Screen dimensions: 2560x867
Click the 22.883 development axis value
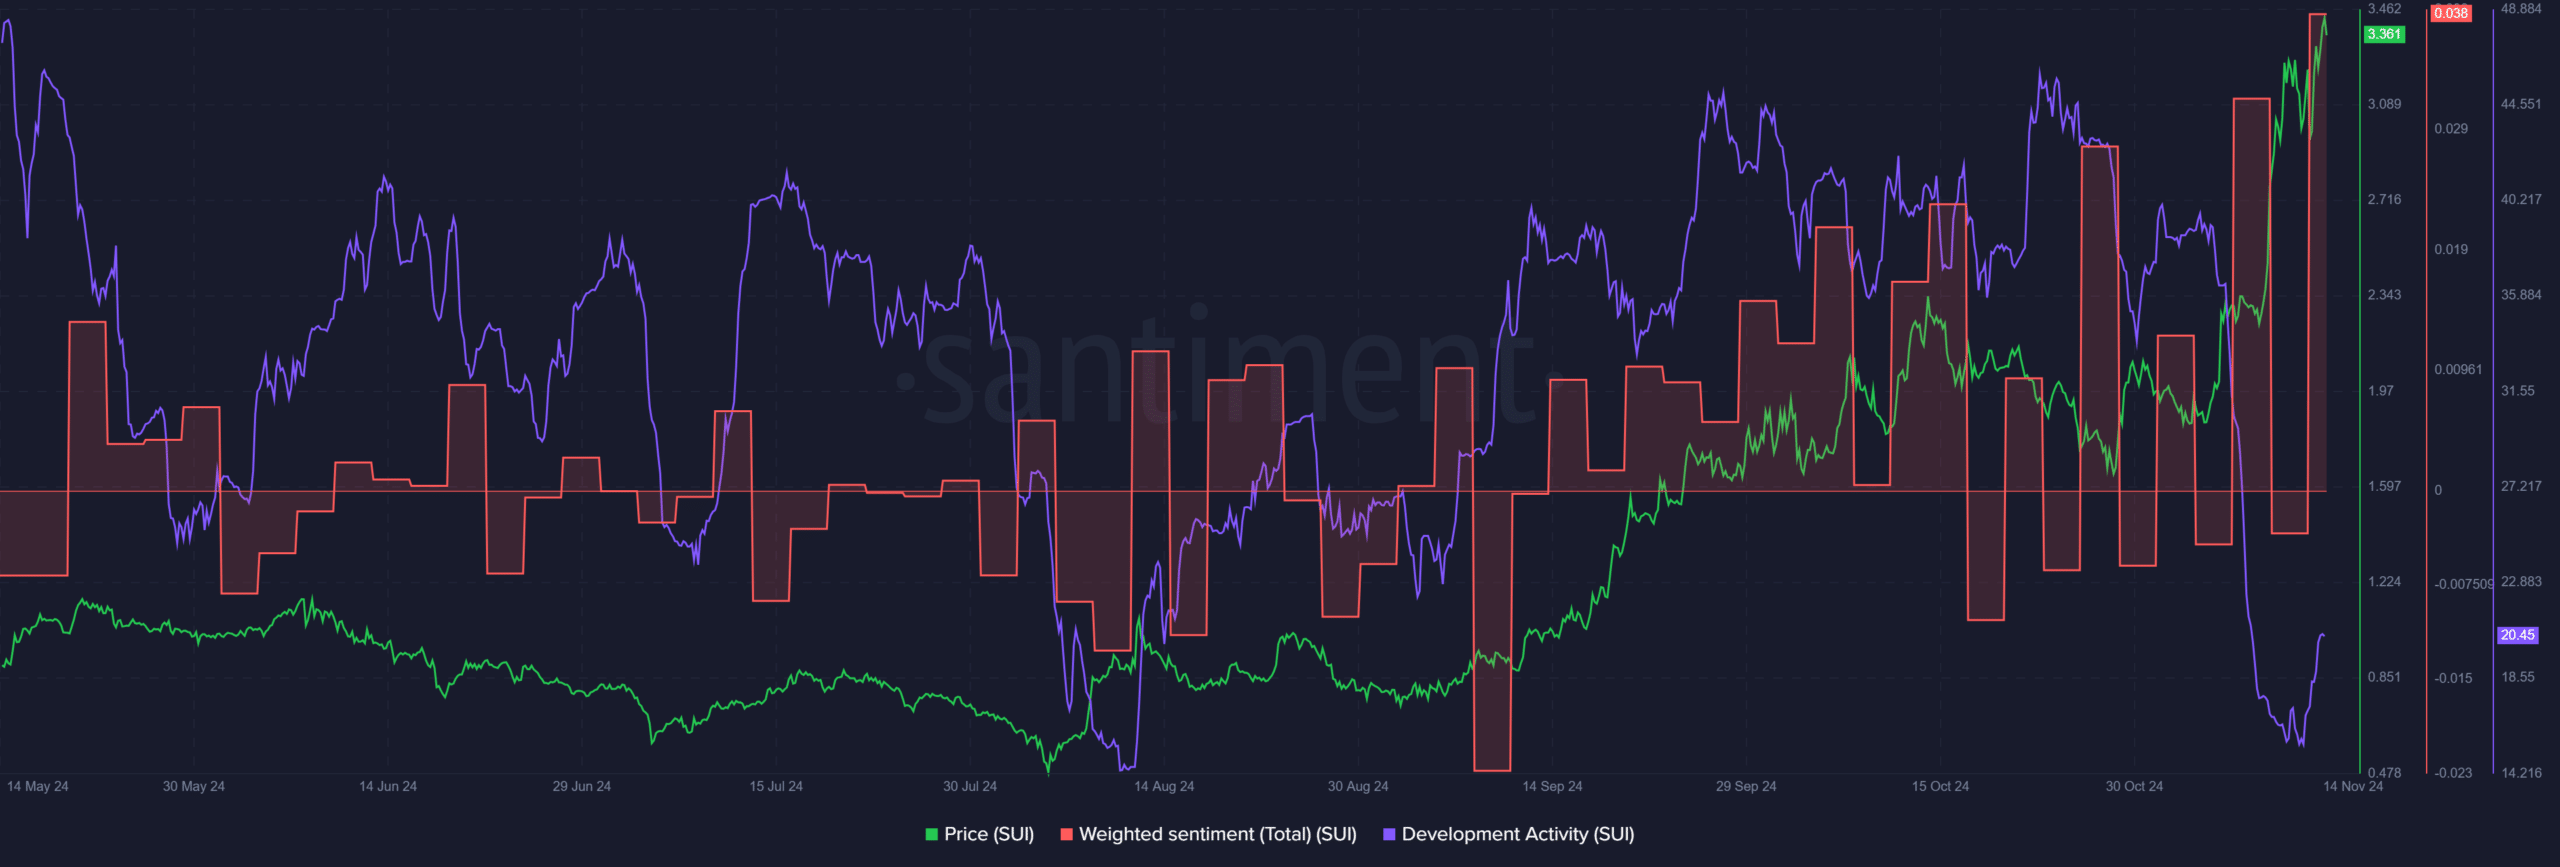tap(2521, 582)
